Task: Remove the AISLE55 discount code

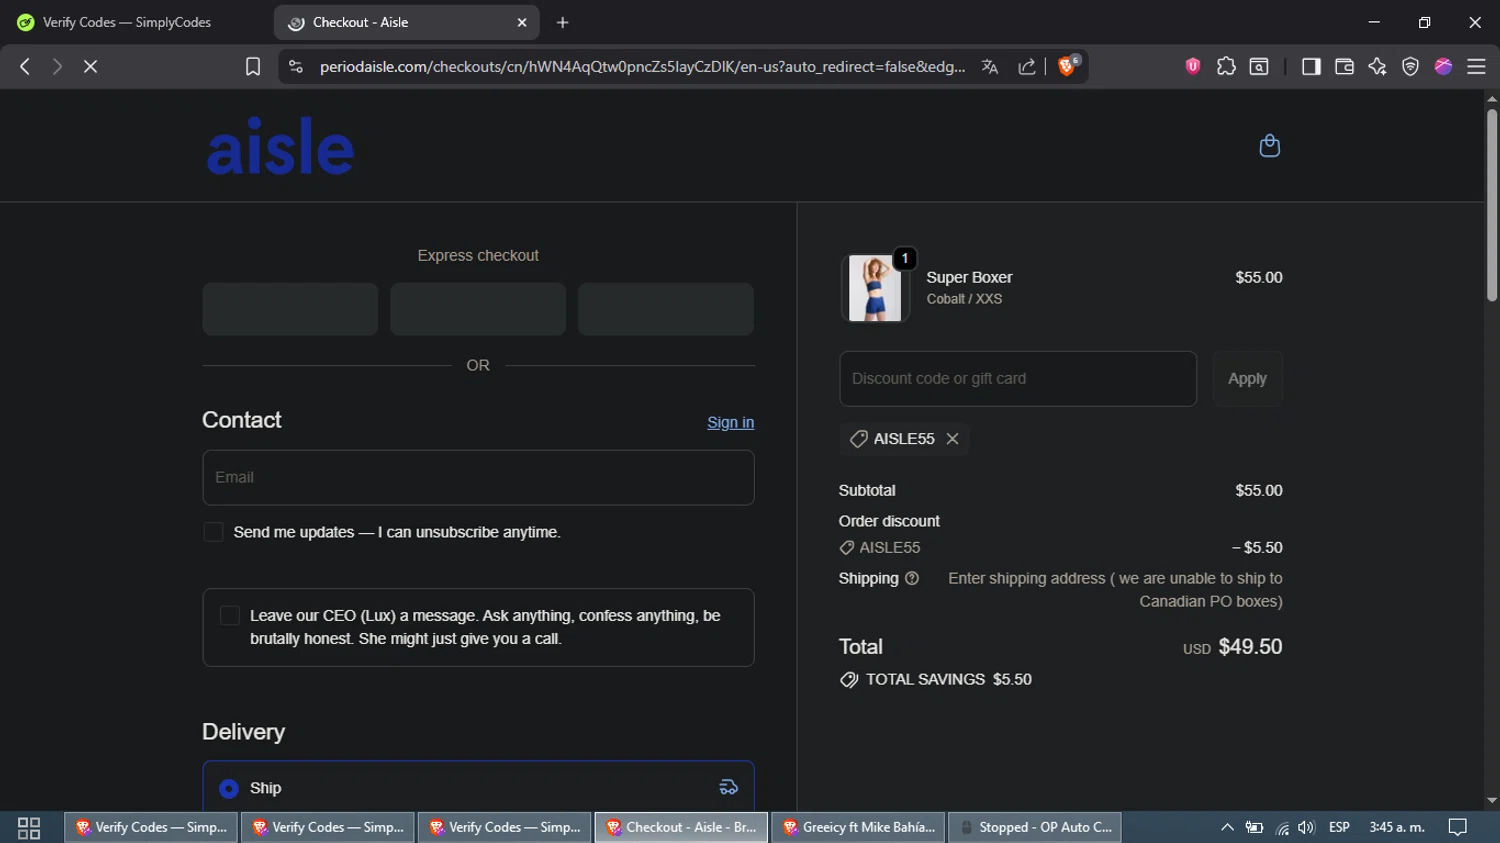Action: coord(952,439)
